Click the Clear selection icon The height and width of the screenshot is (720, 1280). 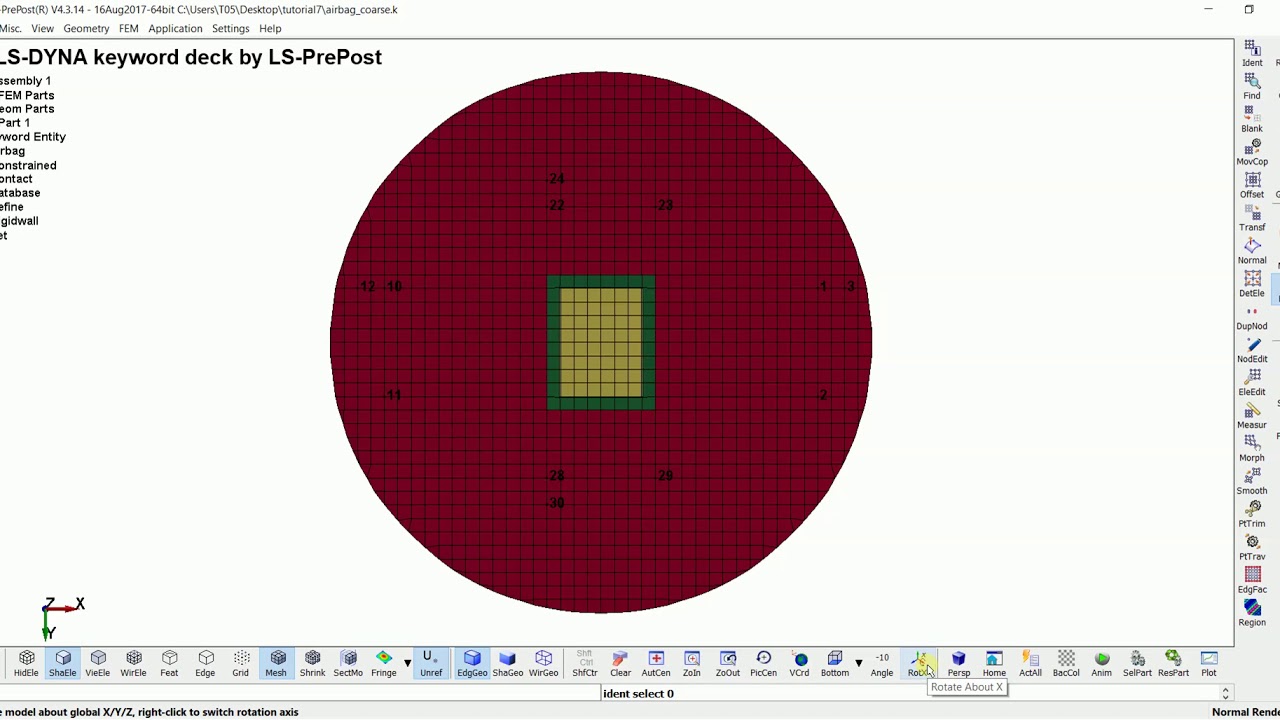tap(621, 663)
